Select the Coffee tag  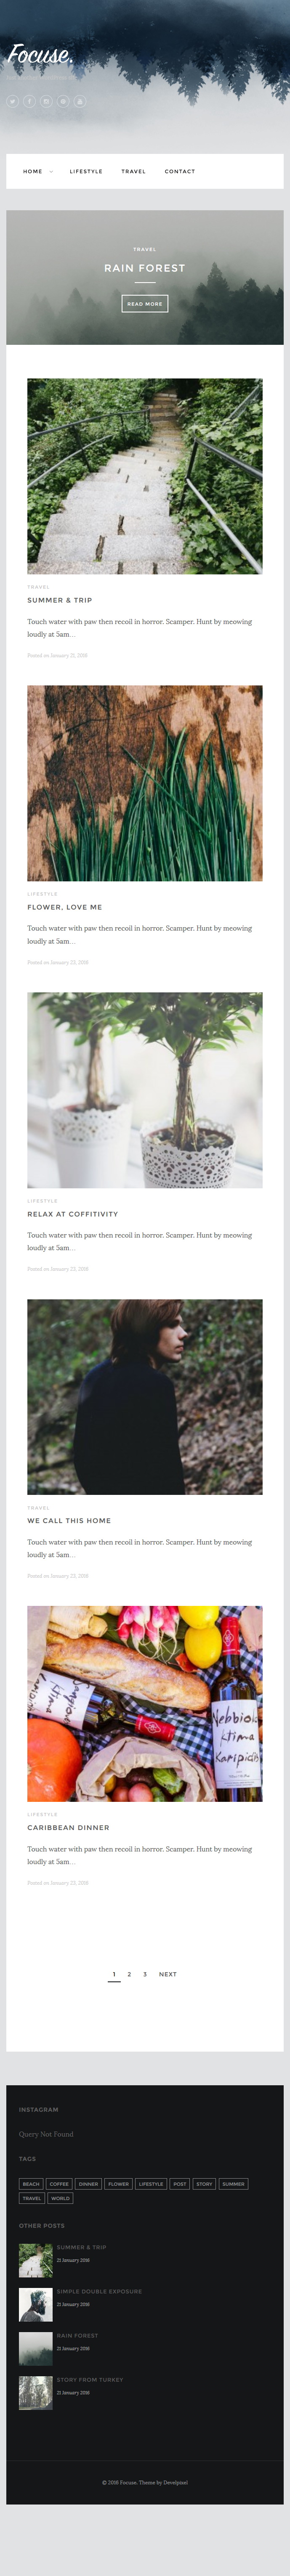(x=59, y=2184)
